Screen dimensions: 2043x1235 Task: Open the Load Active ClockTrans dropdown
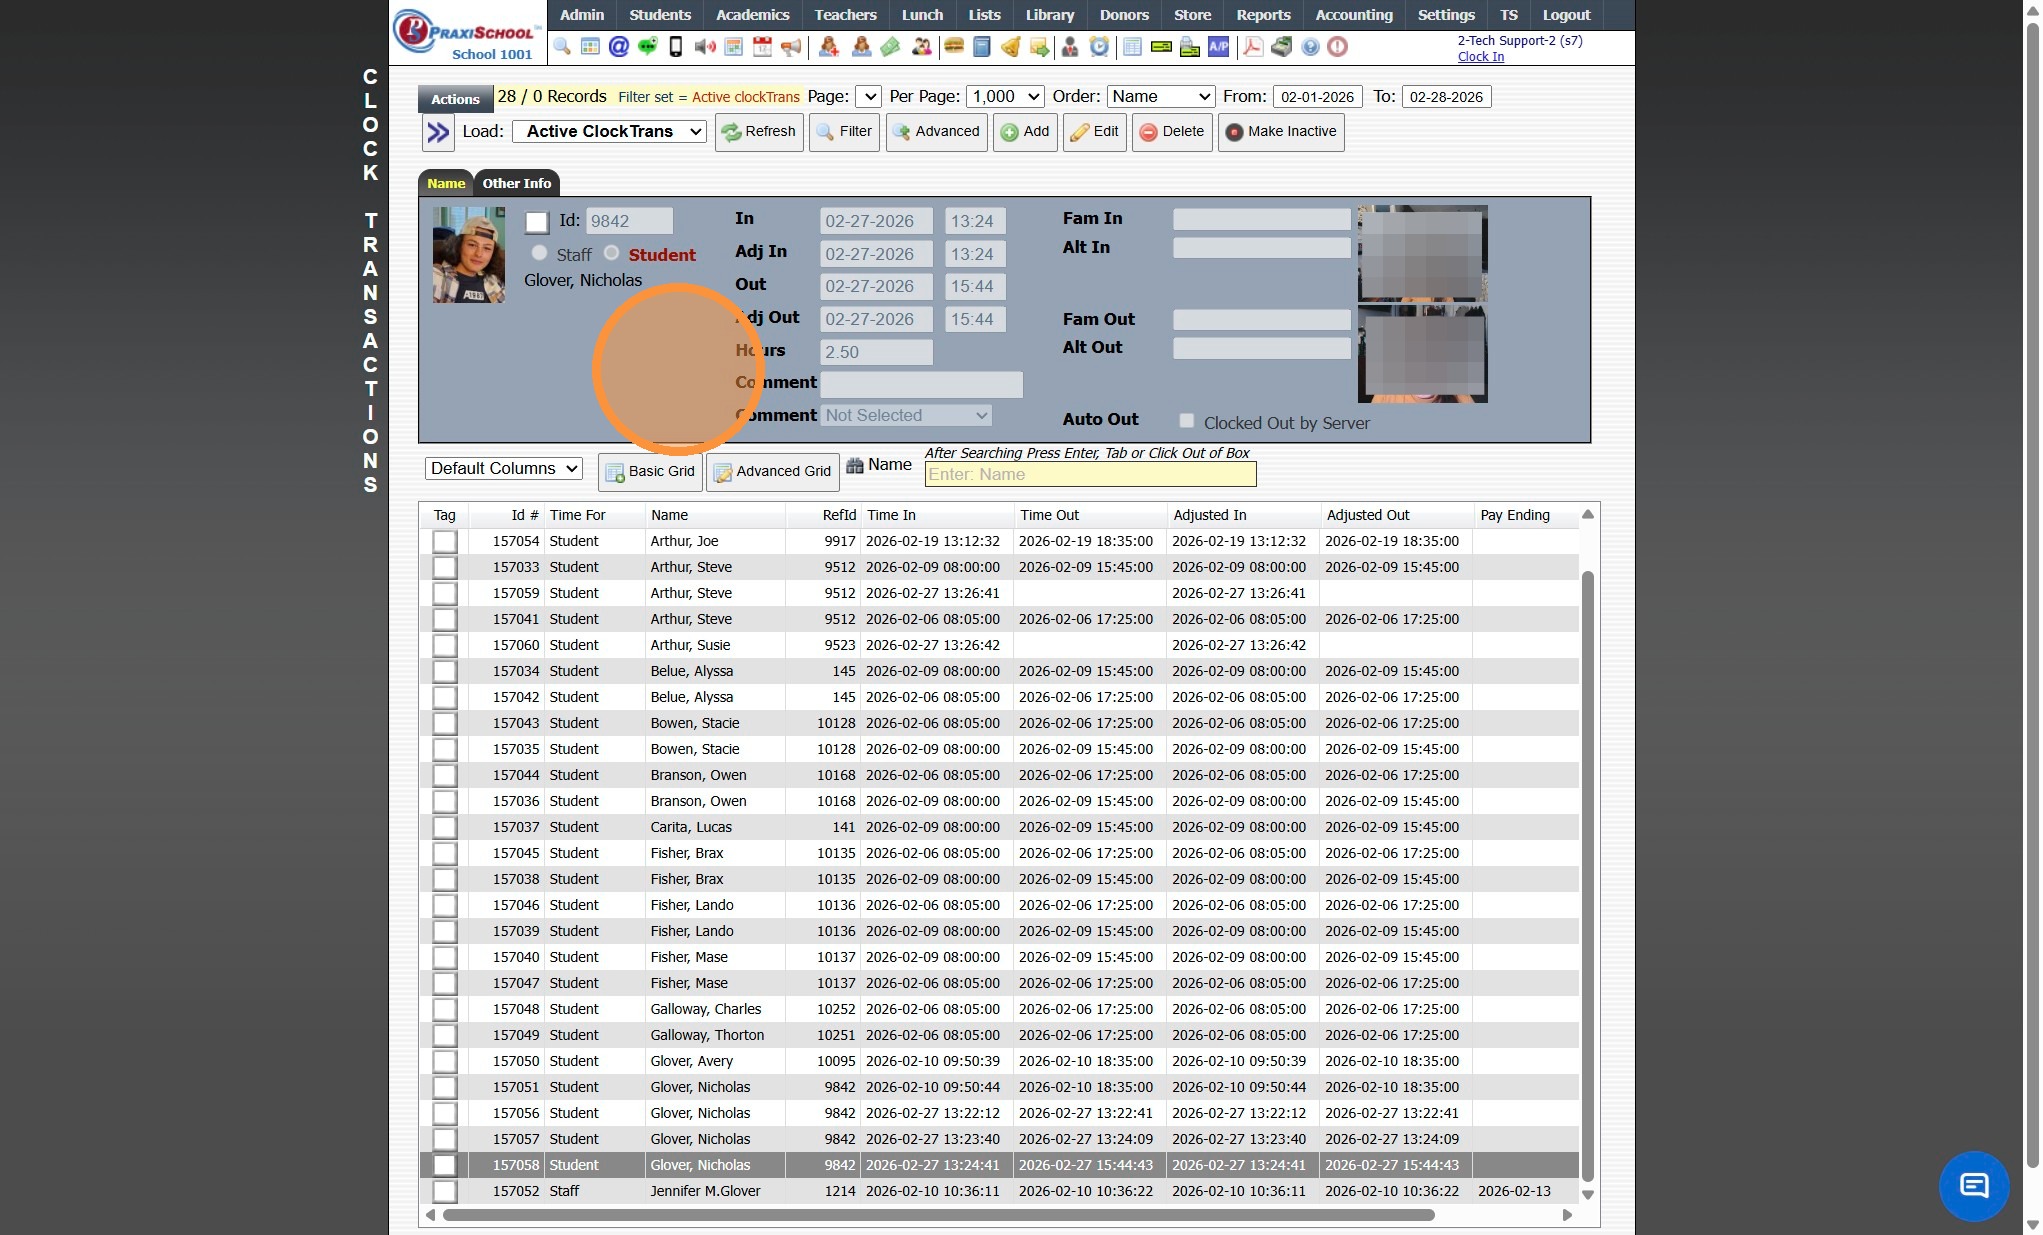click(610, 132)
